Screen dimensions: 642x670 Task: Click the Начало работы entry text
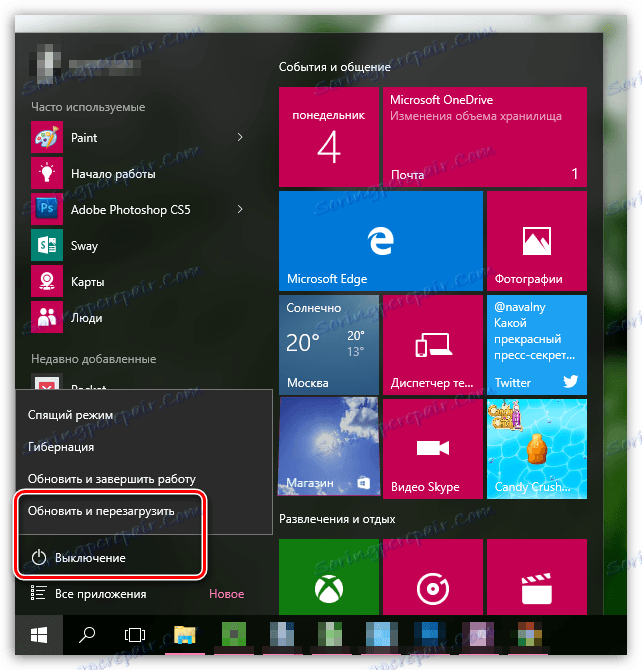[x=113, y=174]
